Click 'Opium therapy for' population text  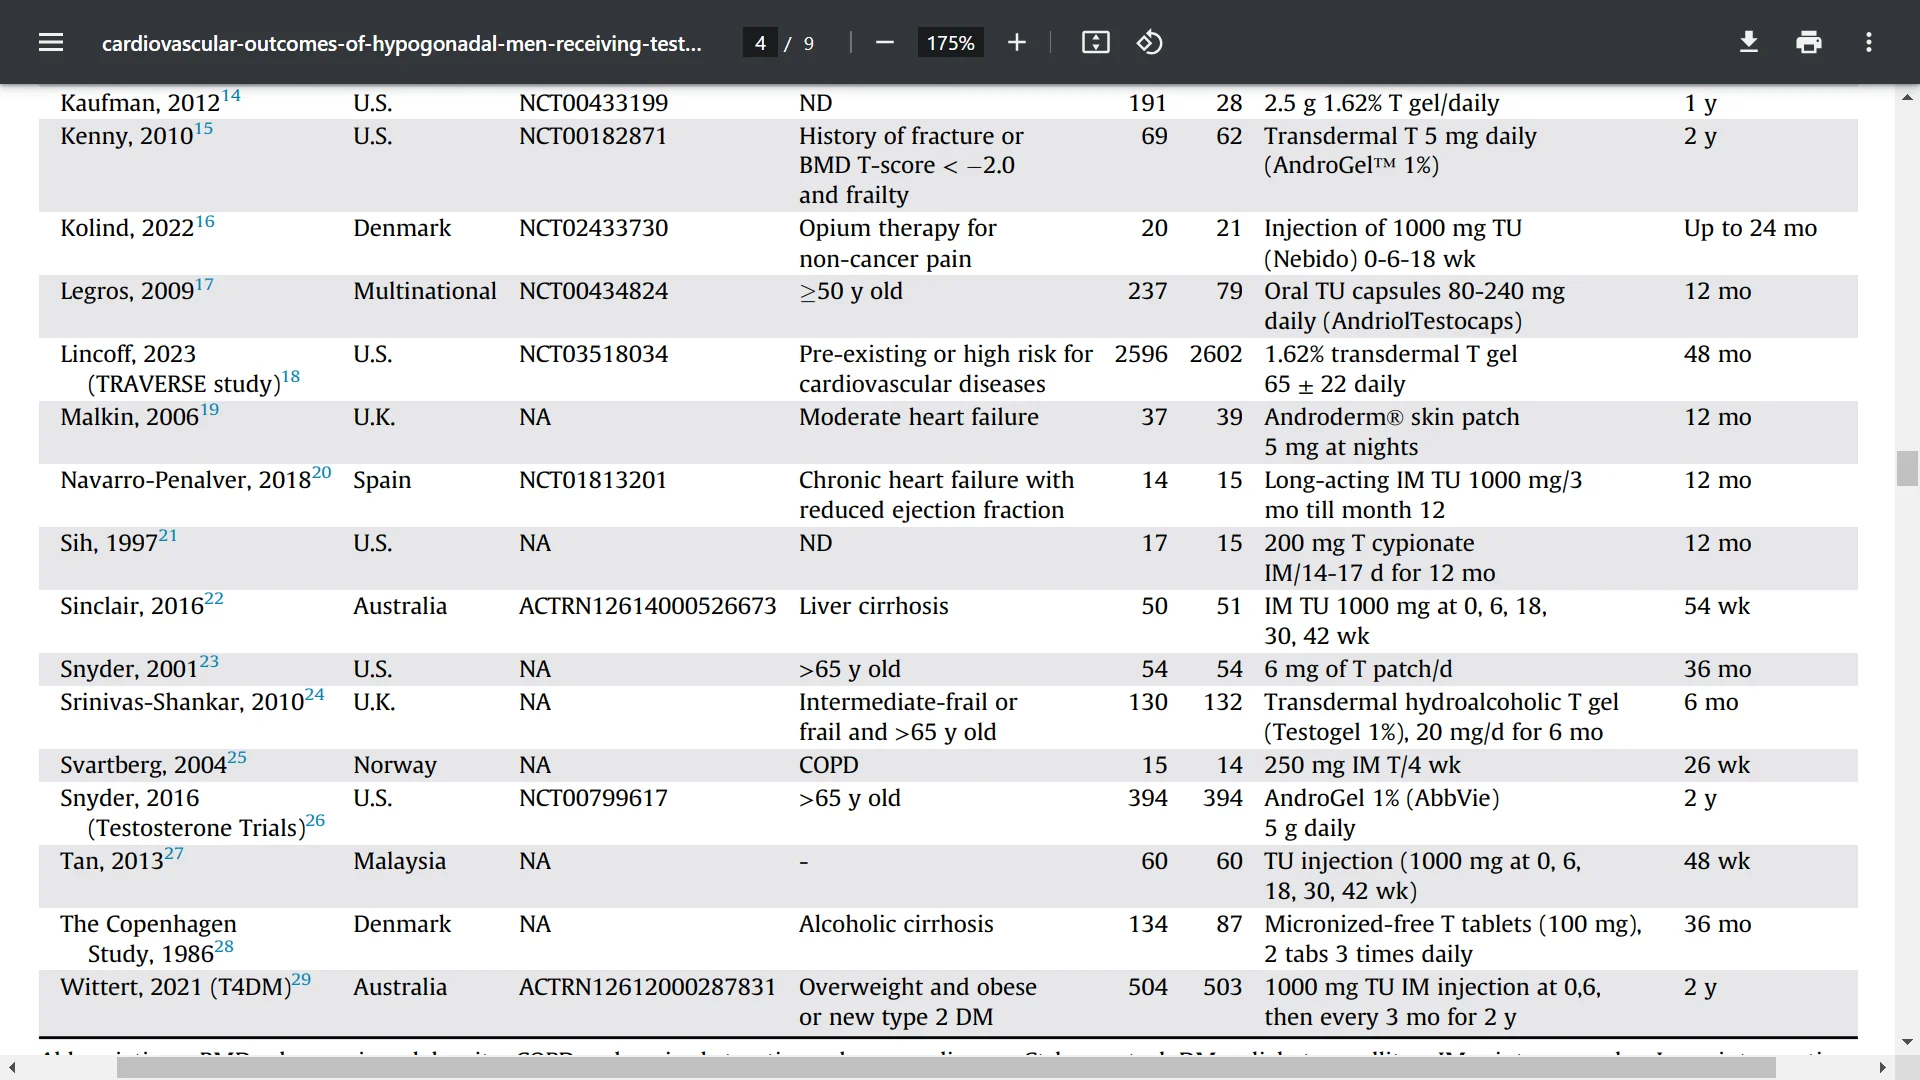[x=898, y=228]
